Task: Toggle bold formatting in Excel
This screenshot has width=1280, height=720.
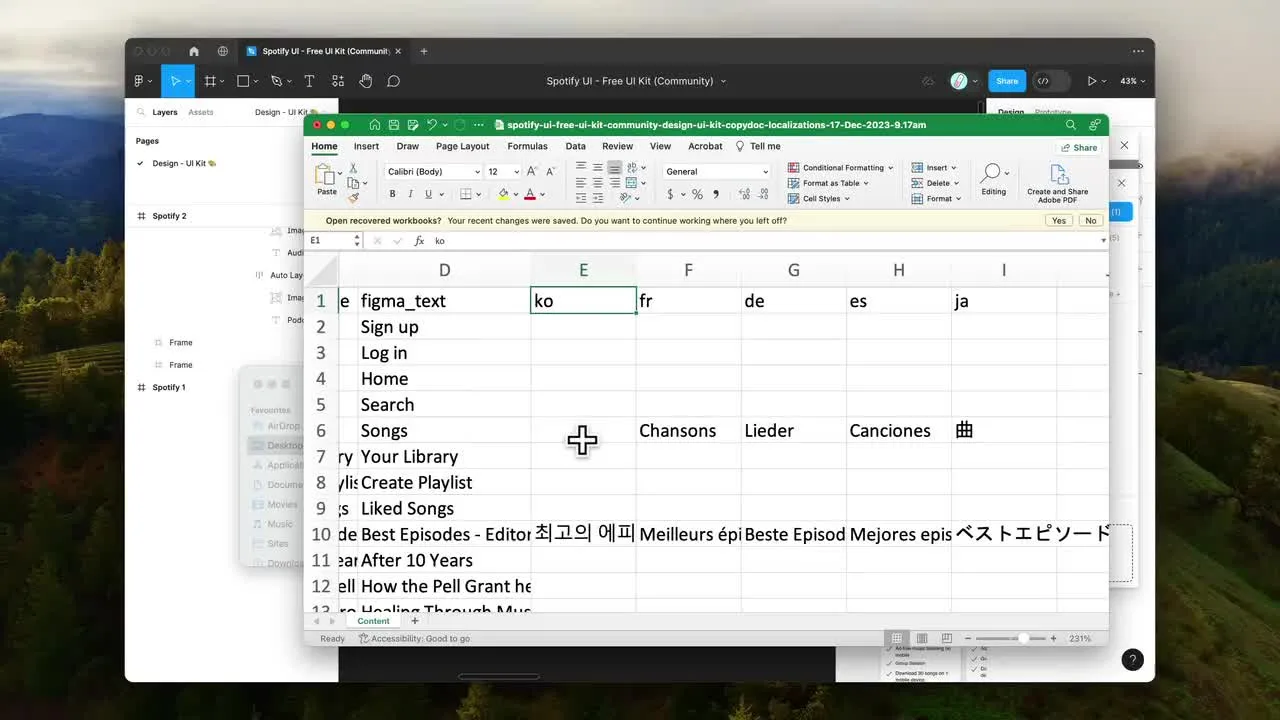Action: 393,194
